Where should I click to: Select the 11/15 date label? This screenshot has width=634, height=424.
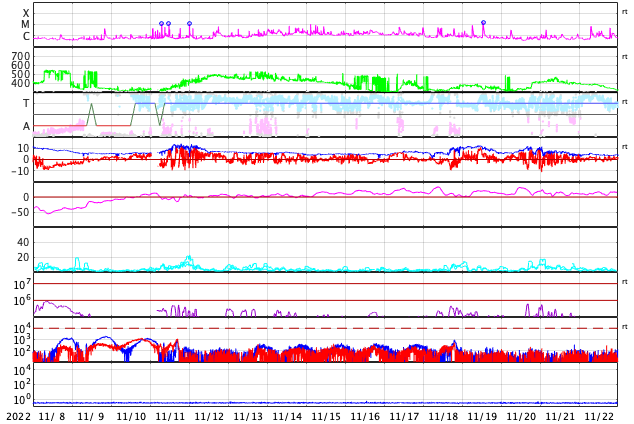(326, 416)
